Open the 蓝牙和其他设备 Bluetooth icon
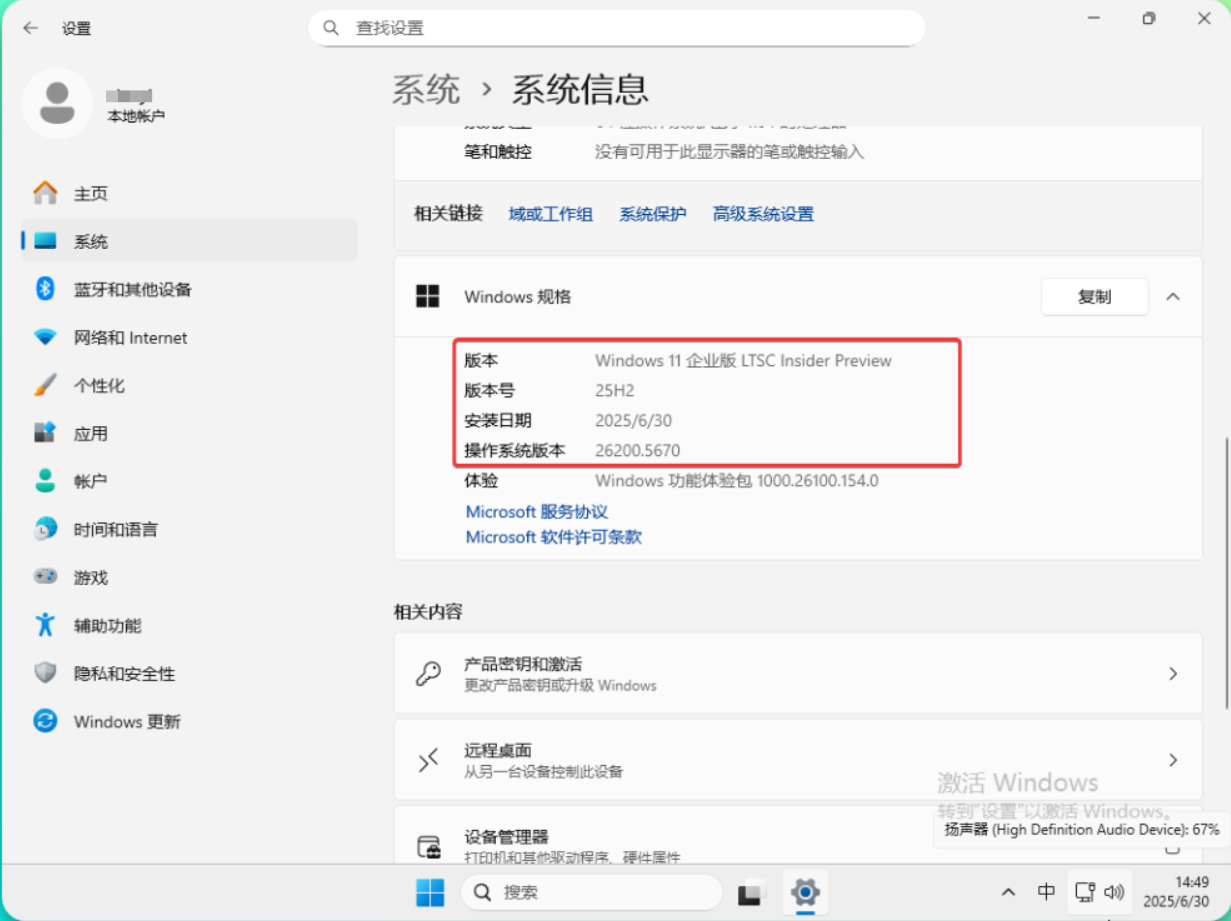1231x921 pixels. (x=45, y=289)
